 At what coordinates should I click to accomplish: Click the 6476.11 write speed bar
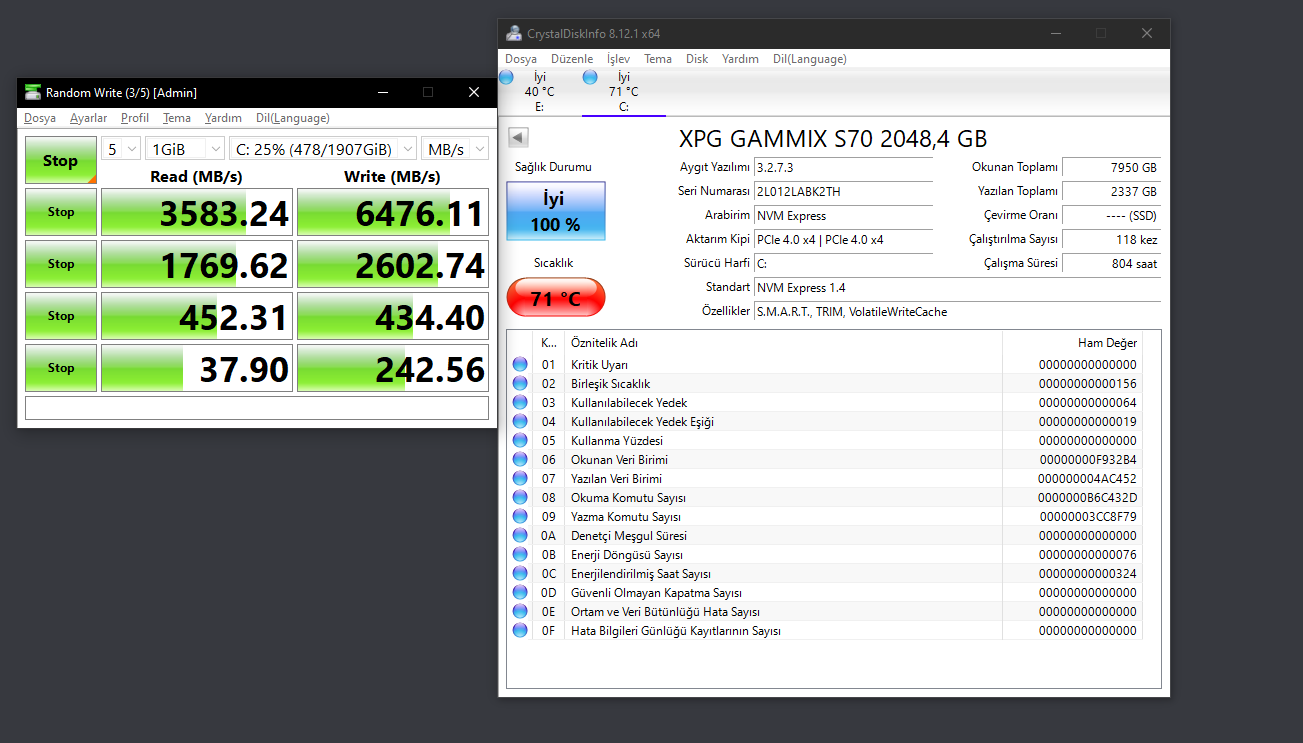click(393, 212)
